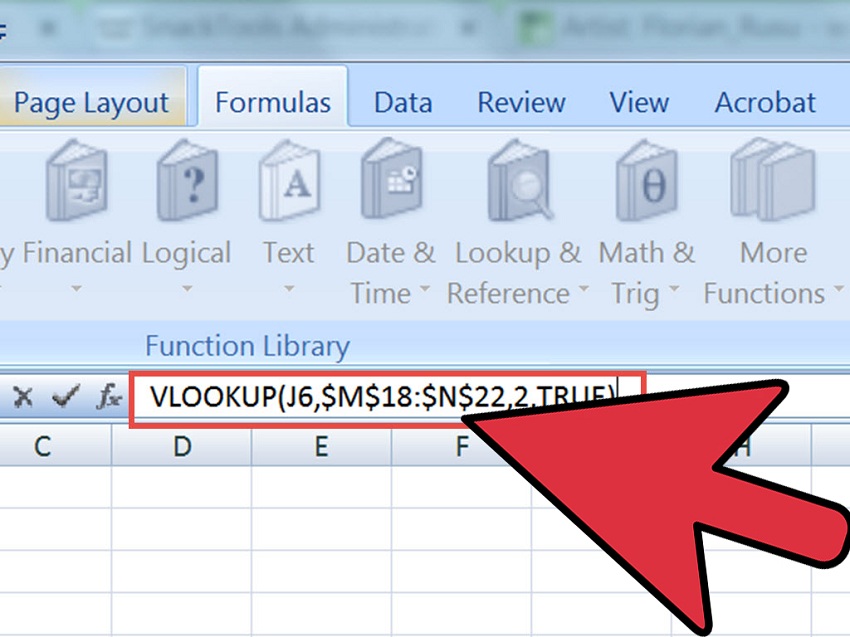850x637 pixels.
Task: Open the Math & Trig functions icon
Action: [646, 180]
